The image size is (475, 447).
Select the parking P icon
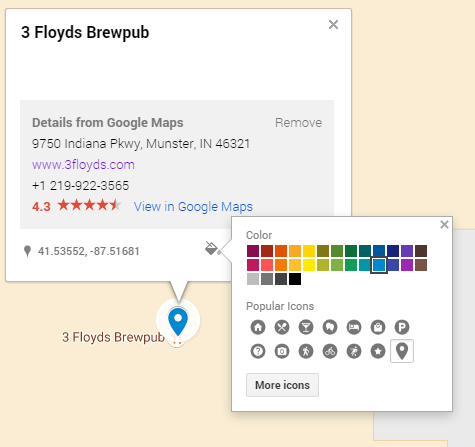[402, 327]
